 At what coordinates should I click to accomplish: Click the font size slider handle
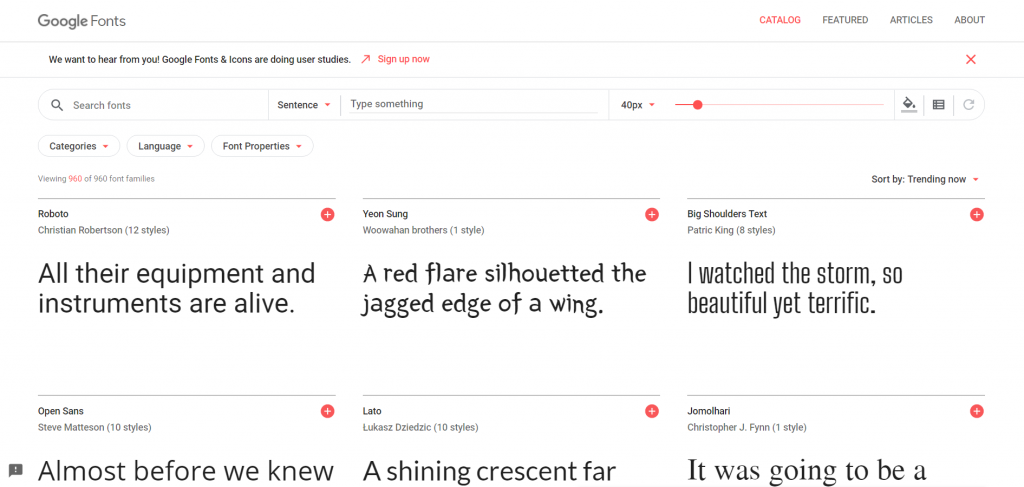pyautogui.click(x=697, y=104)
